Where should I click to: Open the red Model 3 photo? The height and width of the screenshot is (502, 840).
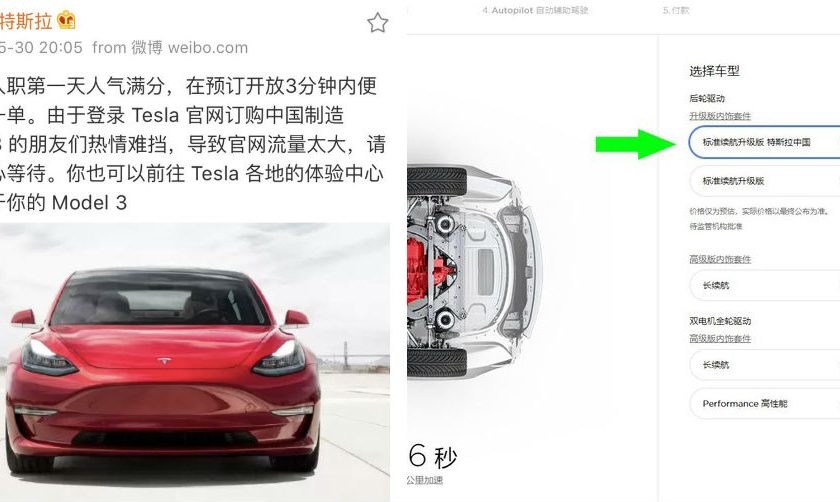tap(195, 362)
